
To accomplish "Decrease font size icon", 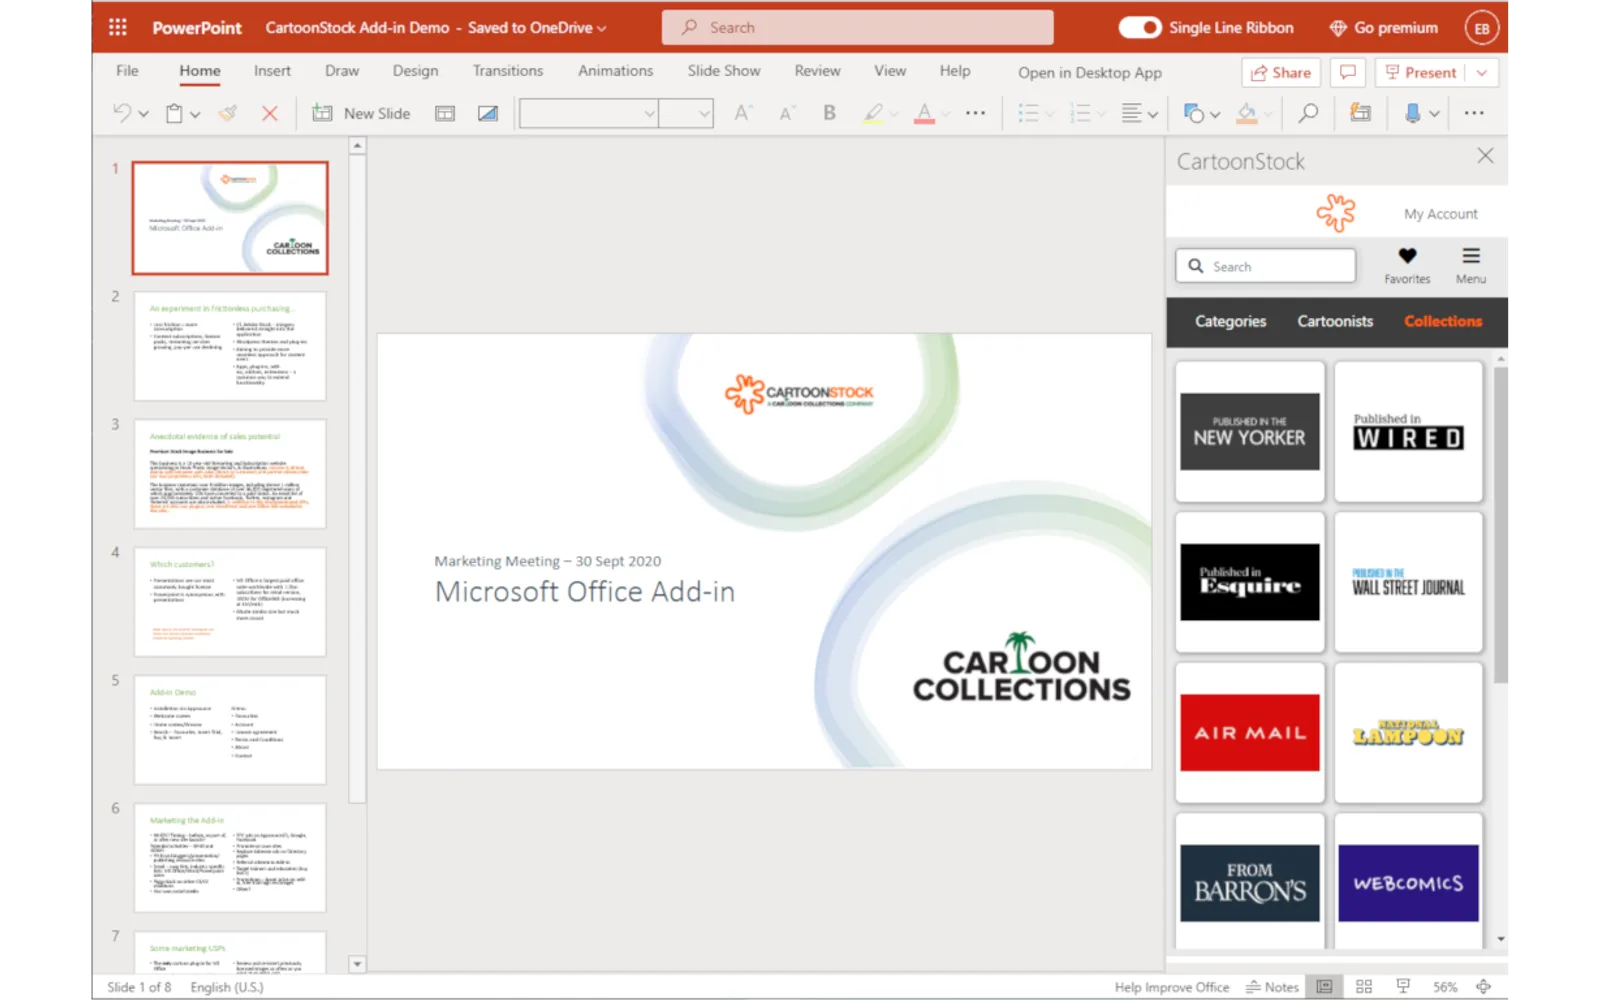I will click(x=787, y=113).
